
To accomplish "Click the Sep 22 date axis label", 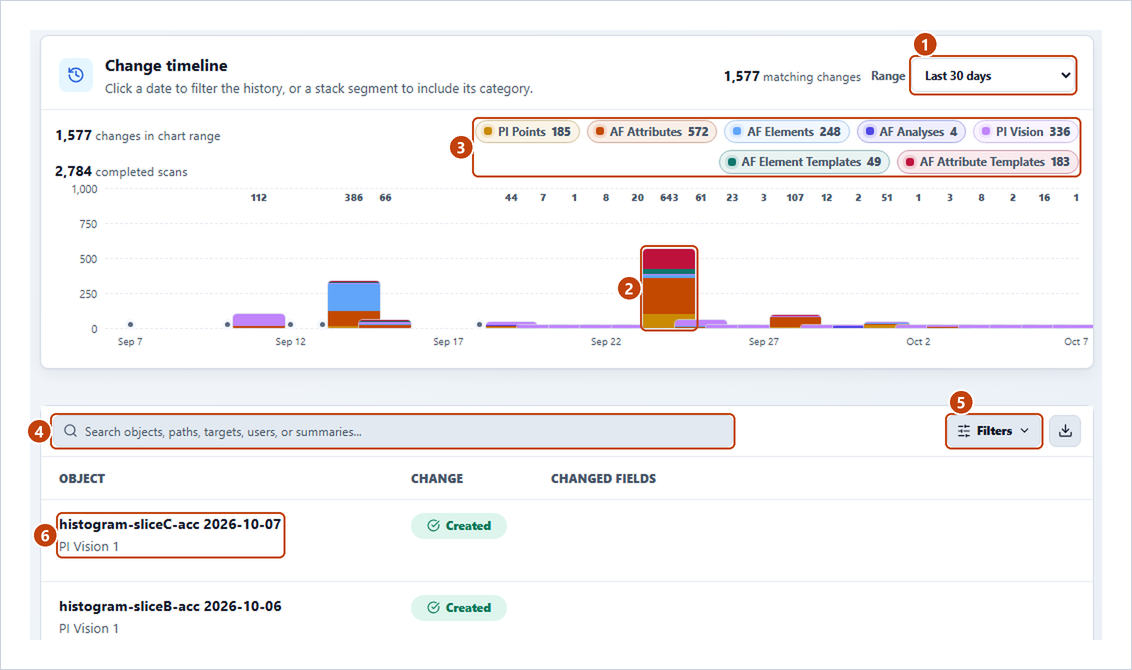I will pyautogui.click(x=606, y=341).
